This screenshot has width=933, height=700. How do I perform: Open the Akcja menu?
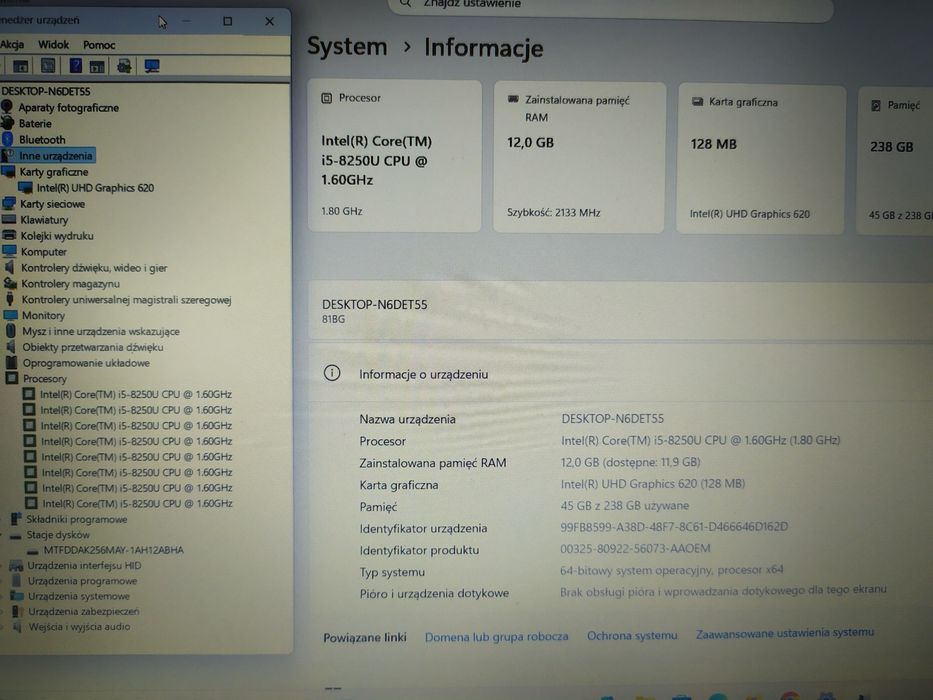tap(12, 45)
